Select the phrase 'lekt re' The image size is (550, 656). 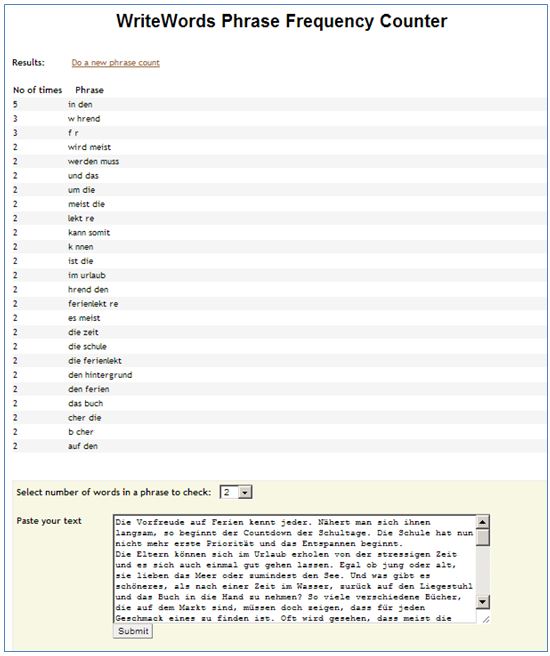tap(81, 218)
